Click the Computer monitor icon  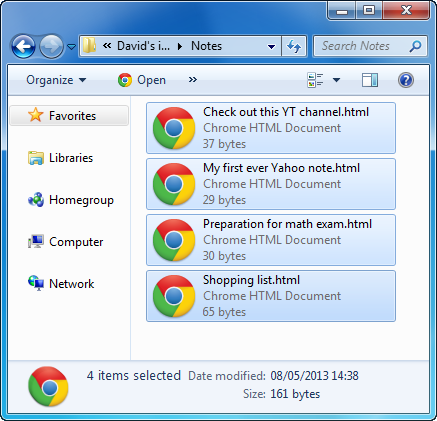[36, 242]
